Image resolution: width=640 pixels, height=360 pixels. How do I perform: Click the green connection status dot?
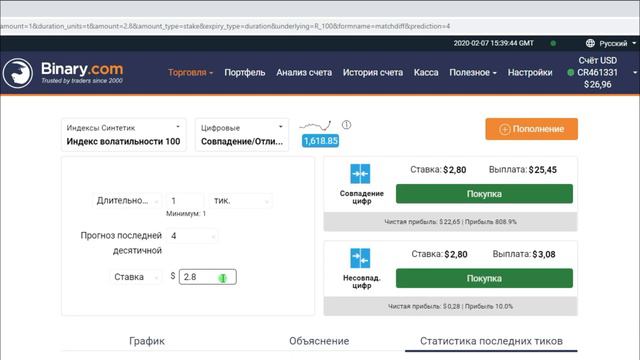tap(553, 43)
